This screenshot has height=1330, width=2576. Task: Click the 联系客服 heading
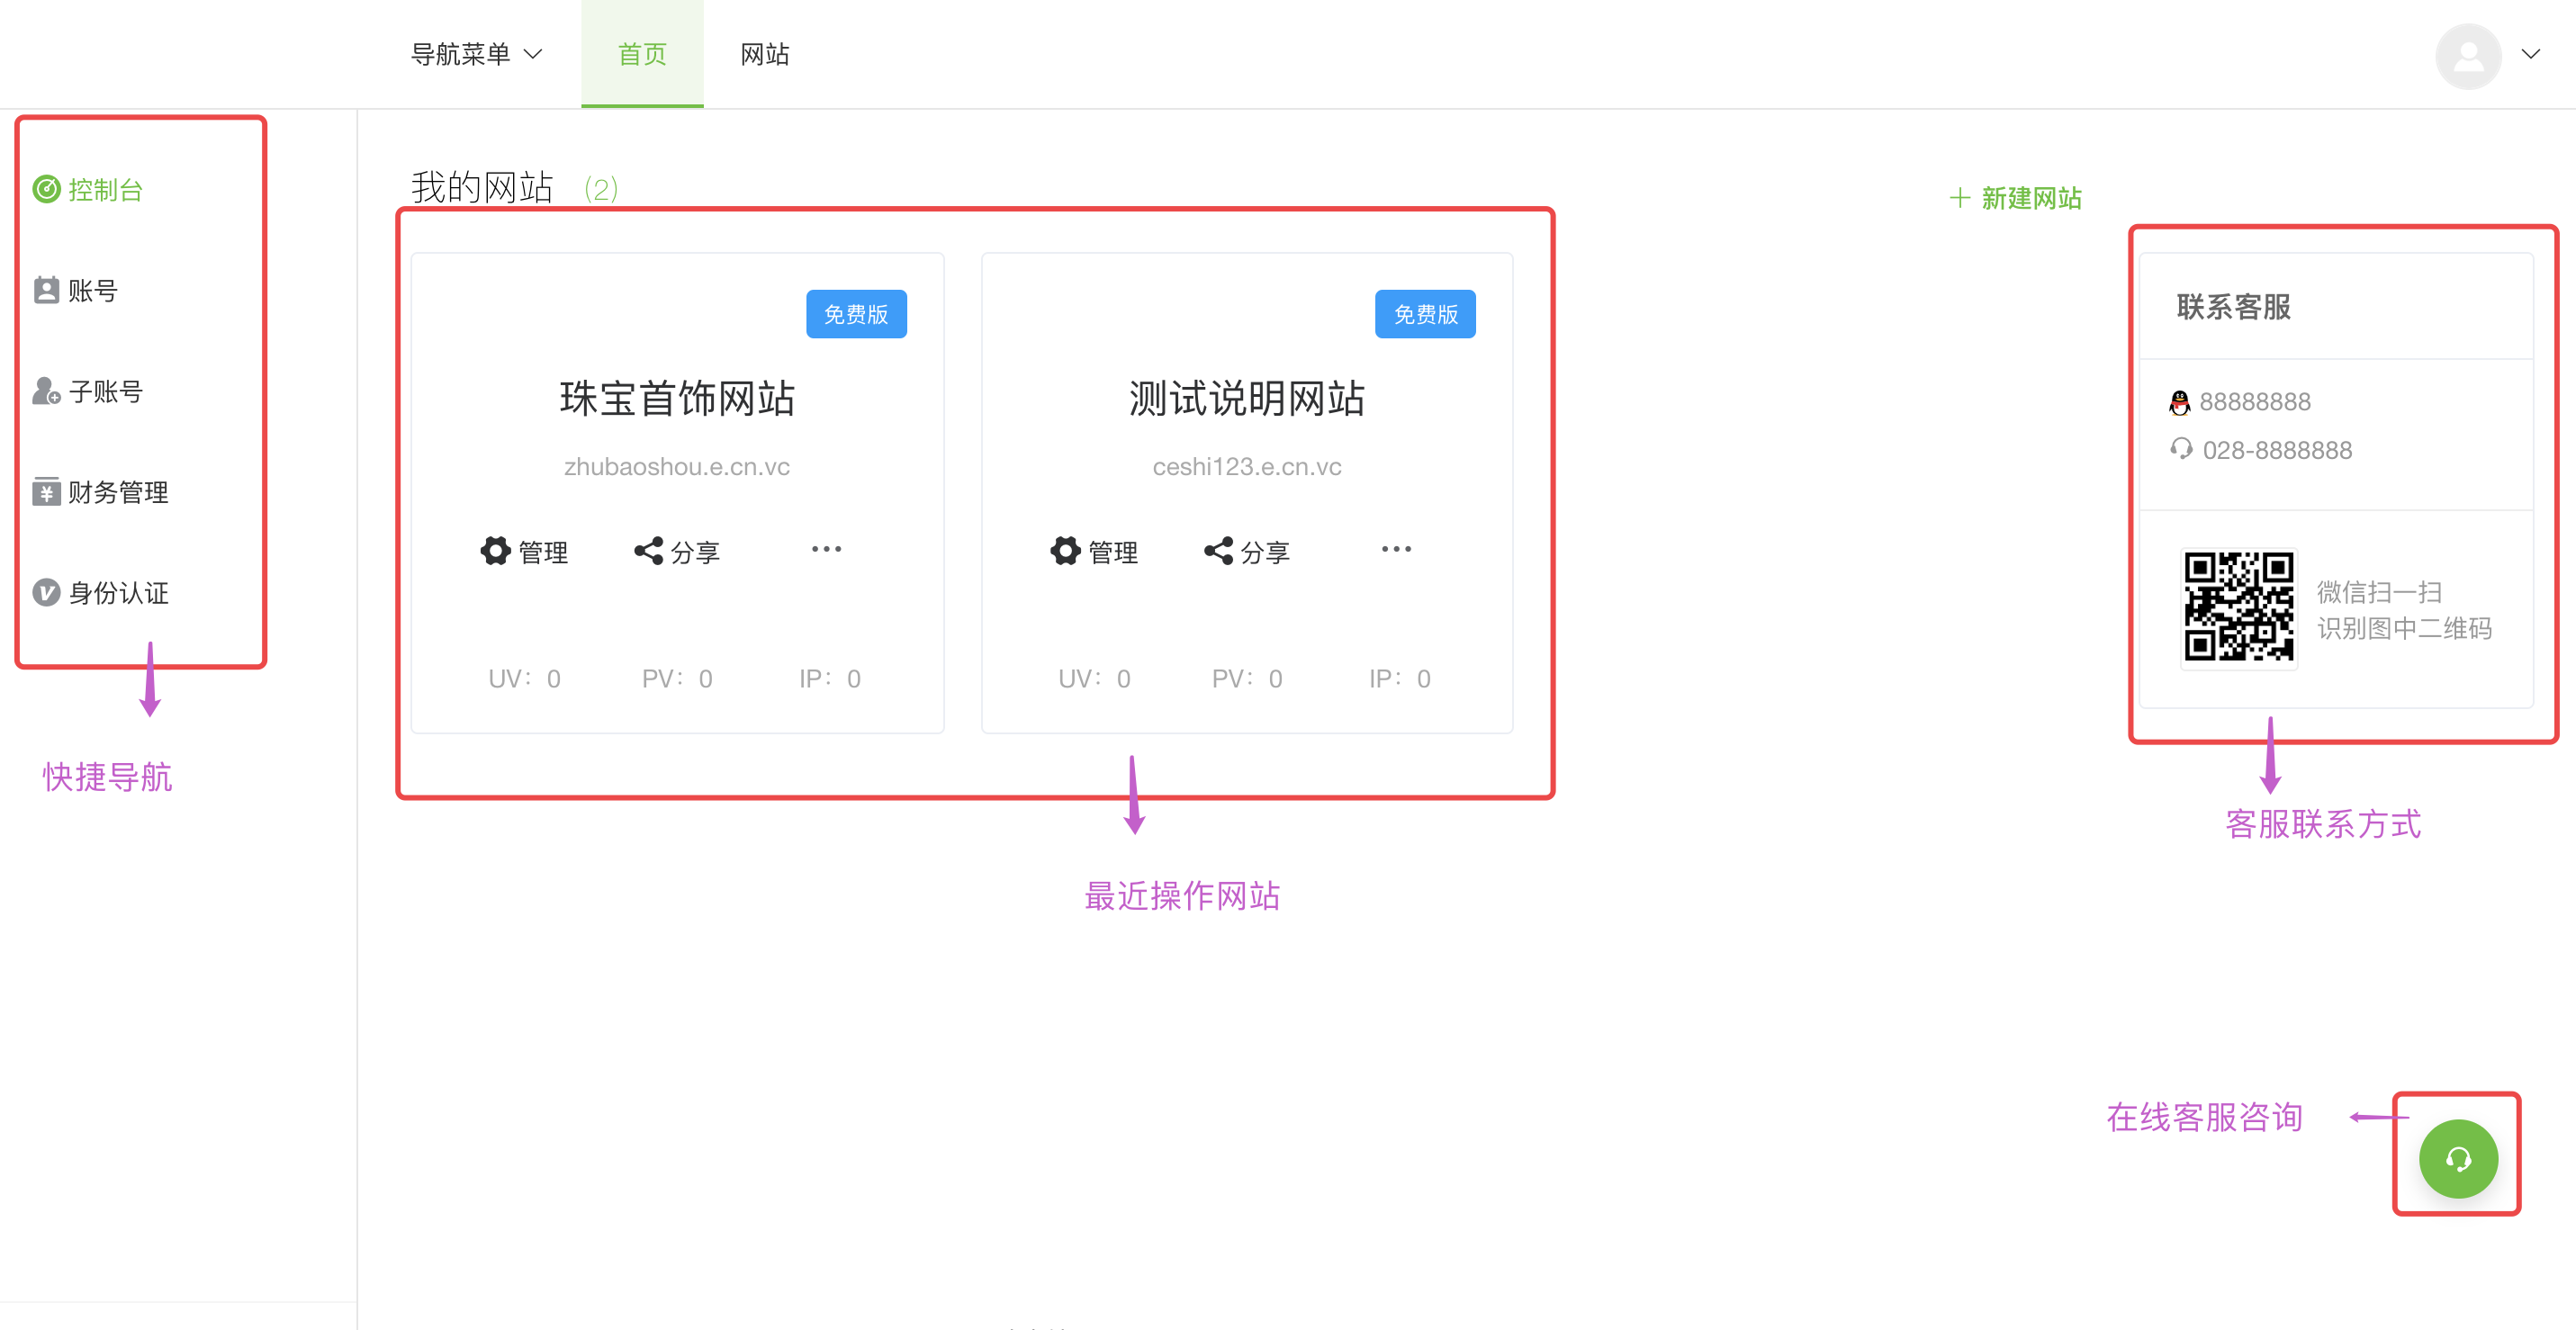[x=2233, y=306]
